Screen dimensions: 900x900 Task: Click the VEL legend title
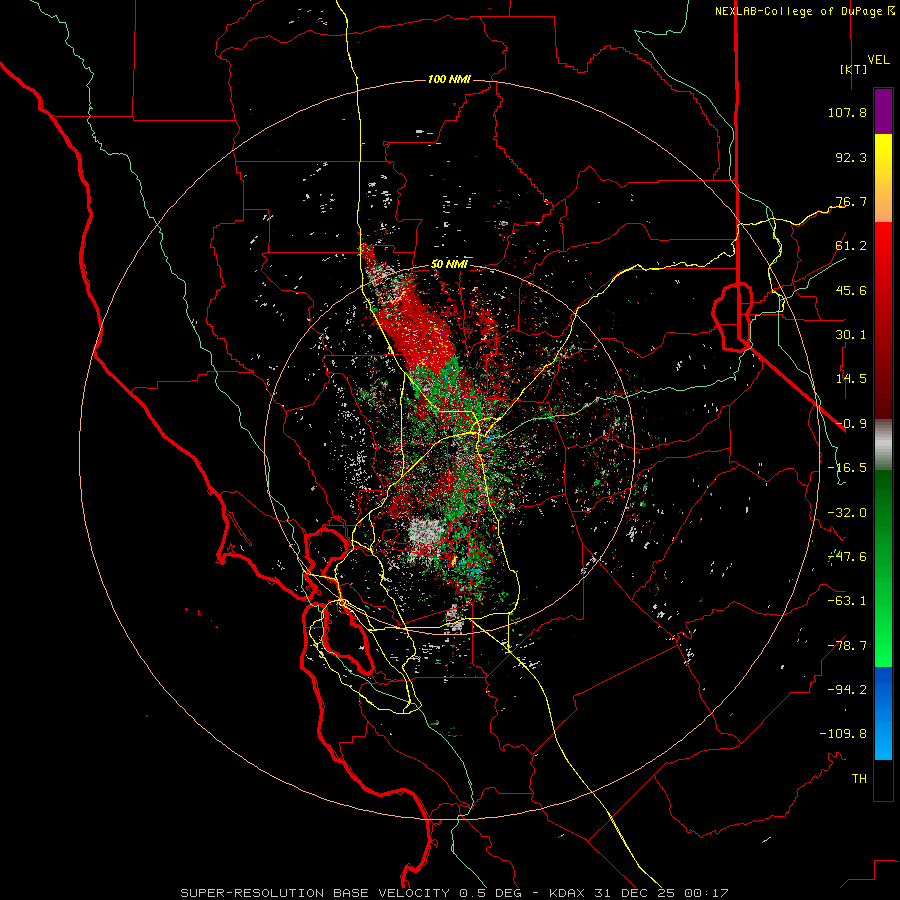[878, 60]
